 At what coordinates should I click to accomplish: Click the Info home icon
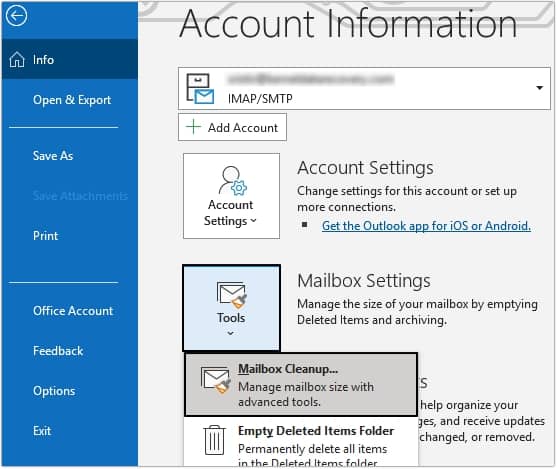point(17,59)
